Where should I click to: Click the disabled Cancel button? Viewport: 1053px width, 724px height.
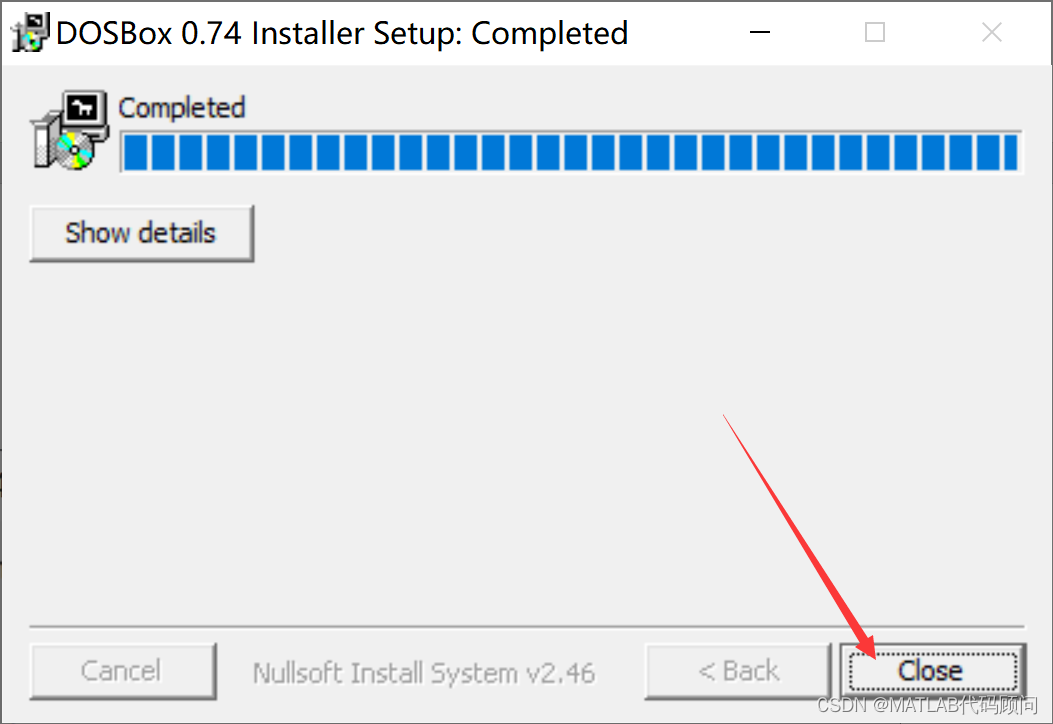pyautogui.click(x=122, y=670)
